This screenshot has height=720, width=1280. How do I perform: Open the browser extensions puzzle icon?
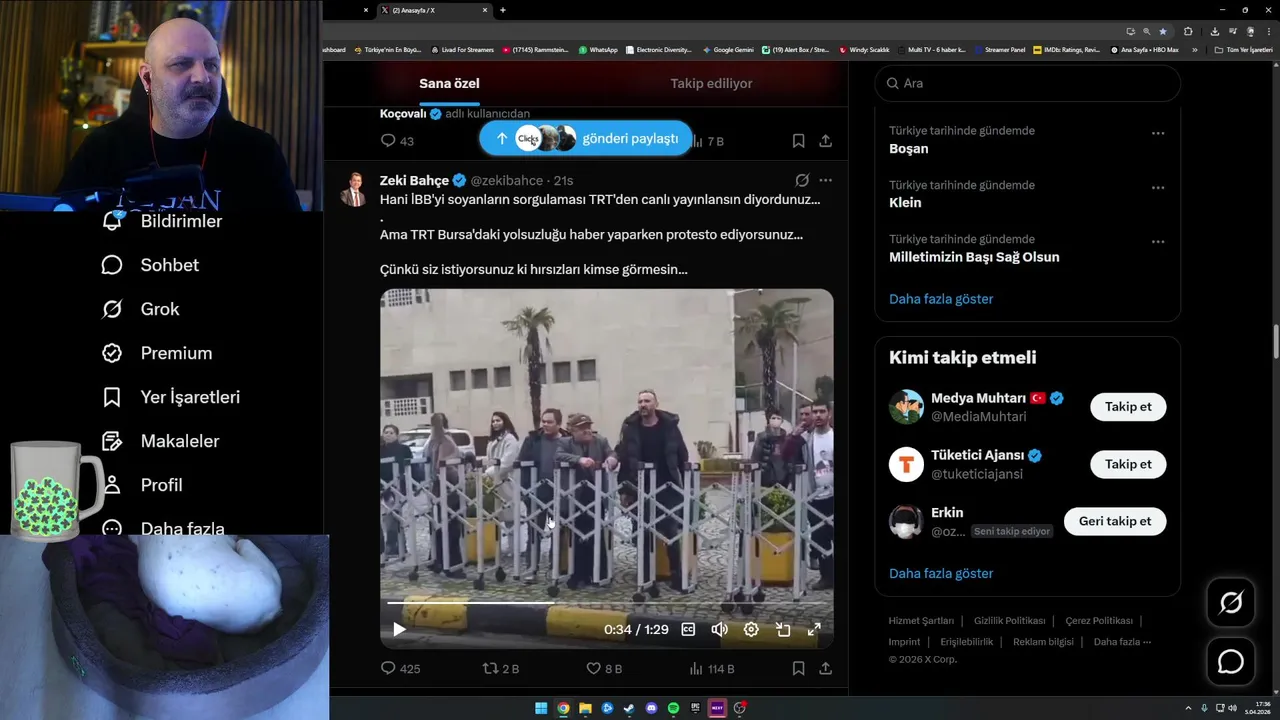pos(1188,31)
